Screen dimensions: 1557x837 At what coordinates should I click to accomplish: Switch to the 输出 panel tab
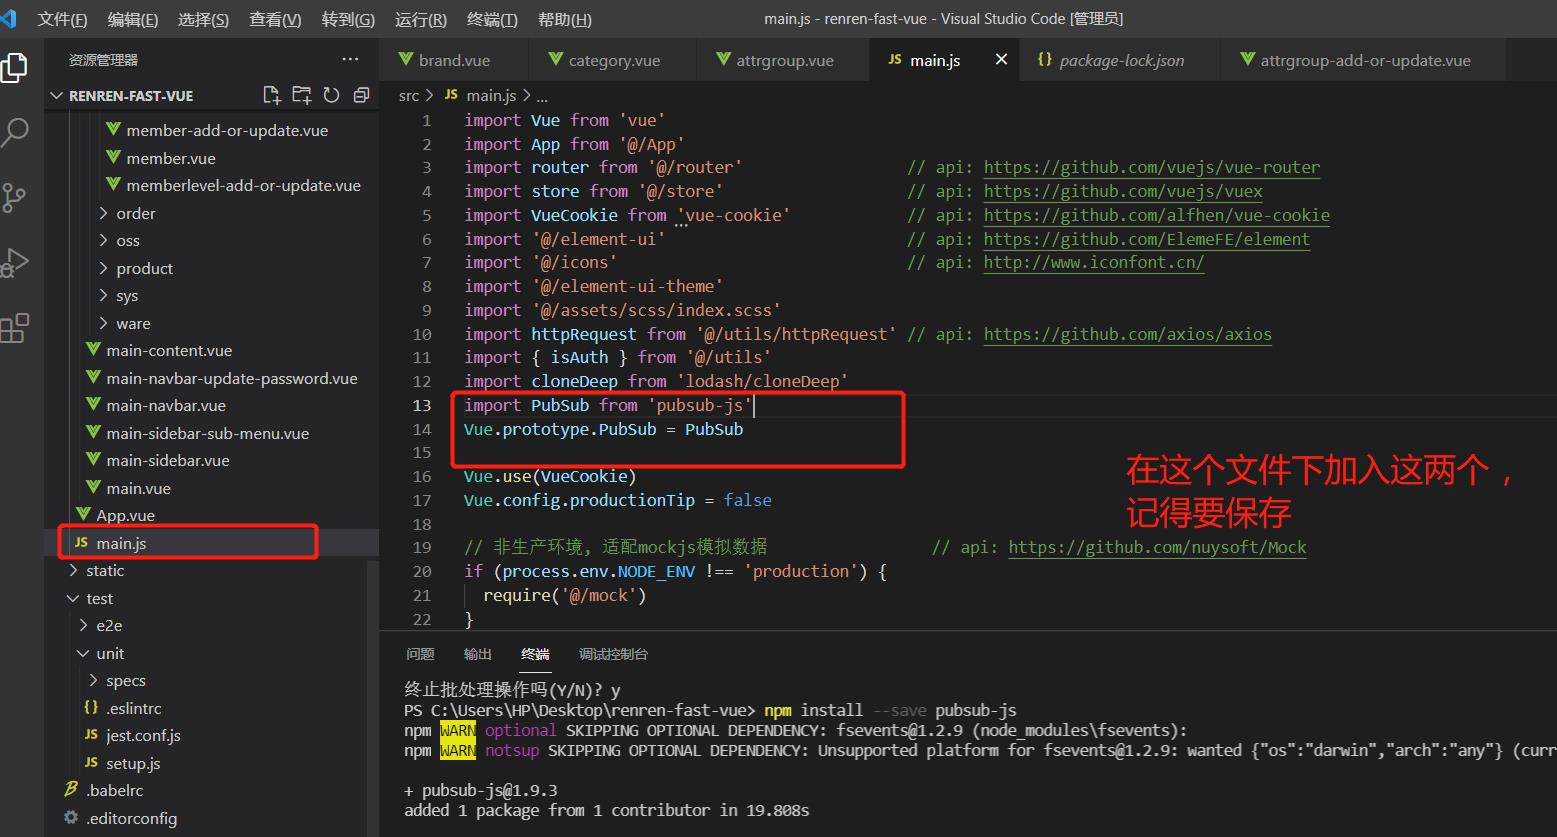(478, 654)
